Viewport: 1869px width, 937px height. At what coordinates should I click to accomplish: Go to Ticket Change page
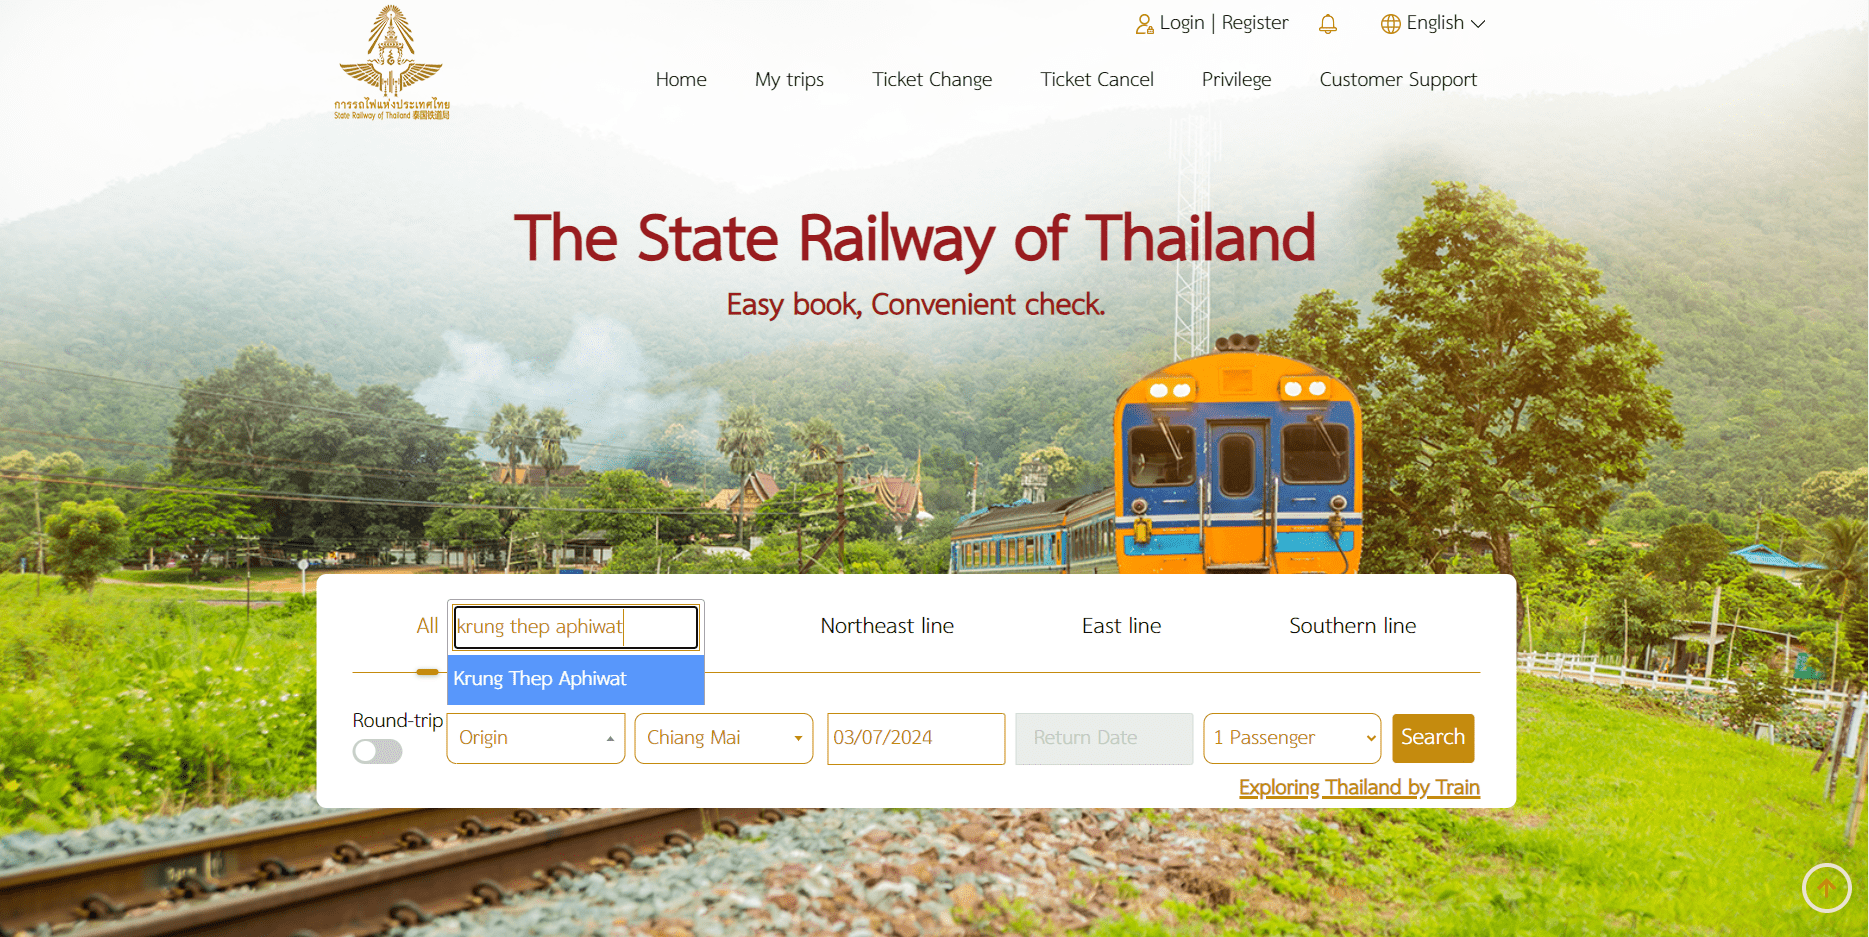[932, 80]
